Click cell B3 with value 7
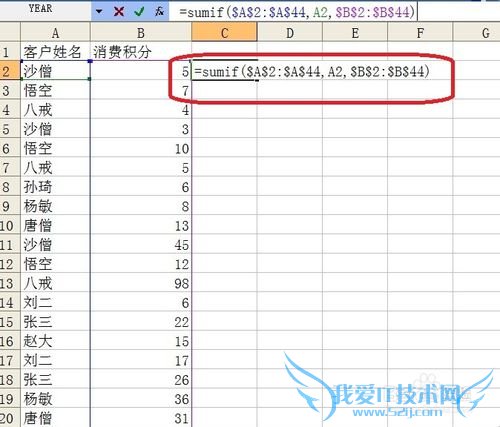 pyautogui.click(x=141, y=90)
